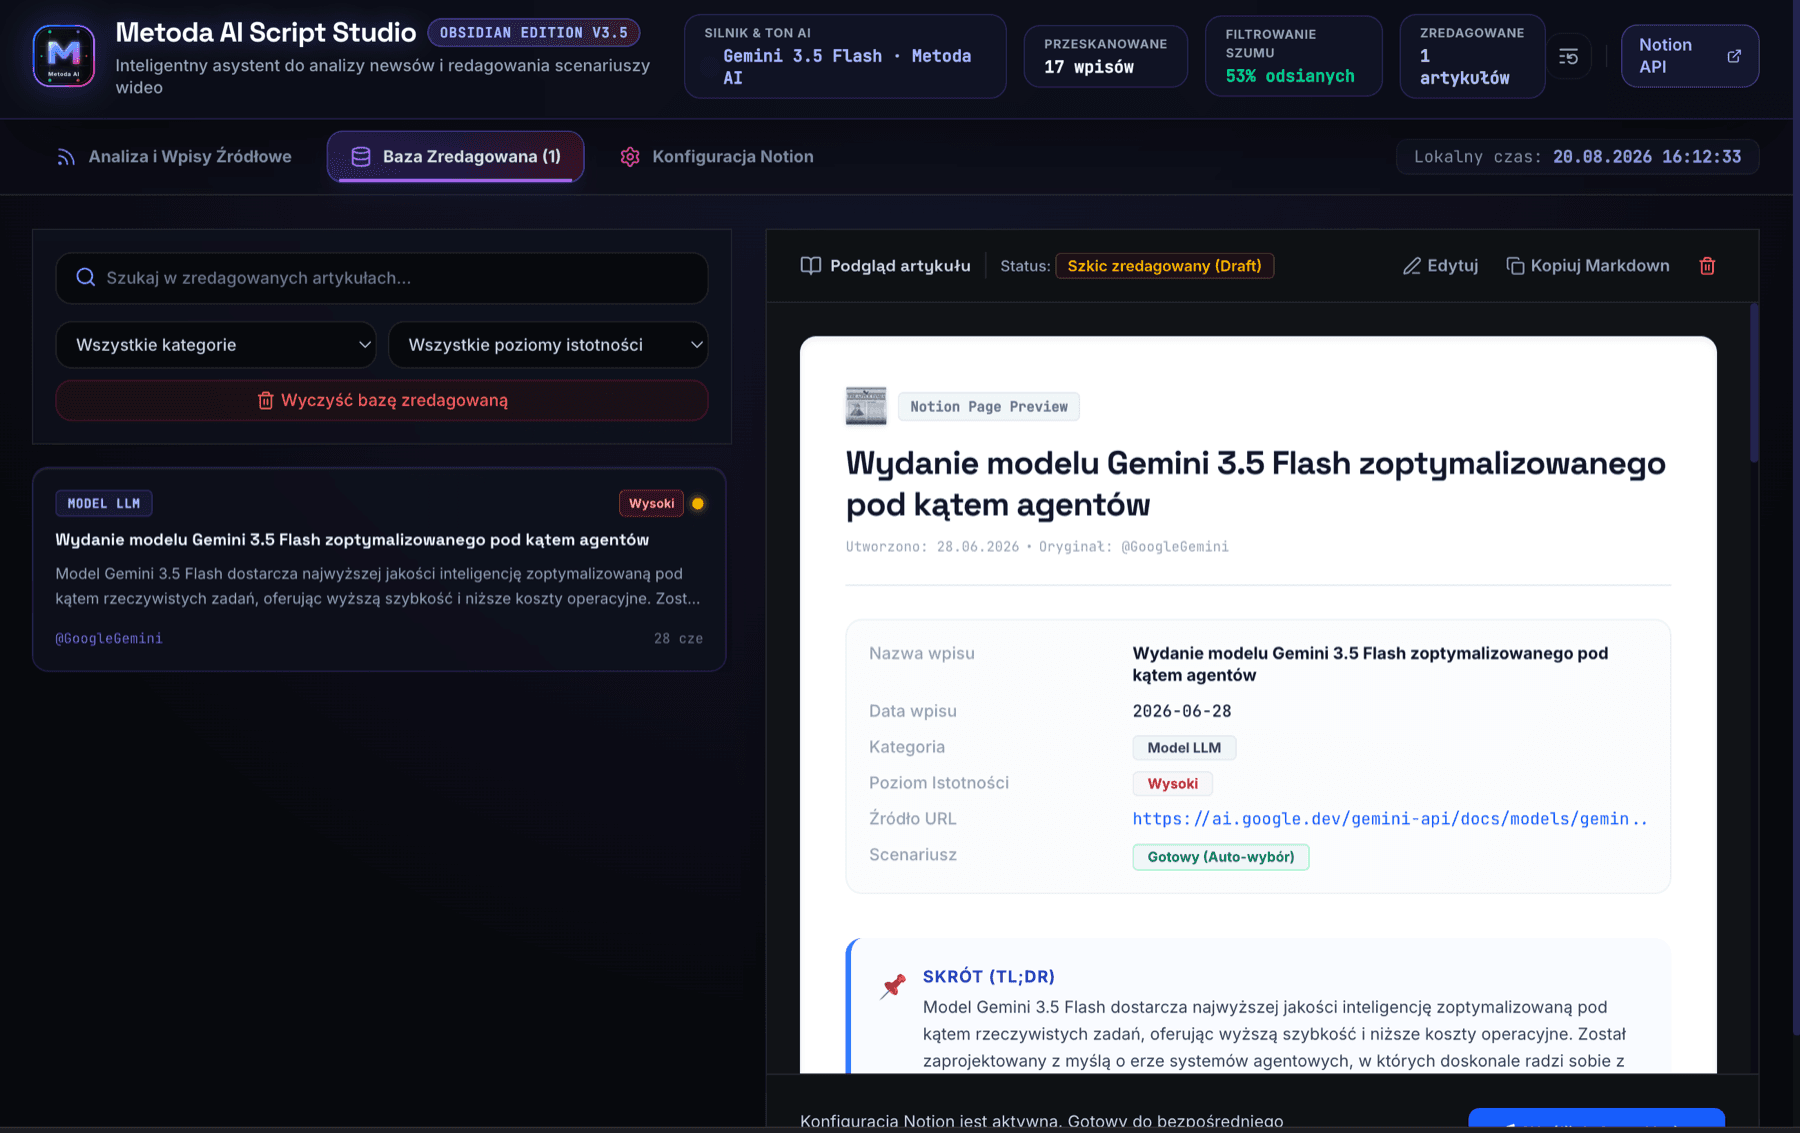Click the SILNIK & TON AI Gemini panel
1800x1133 pixels.
pos(845,56)
